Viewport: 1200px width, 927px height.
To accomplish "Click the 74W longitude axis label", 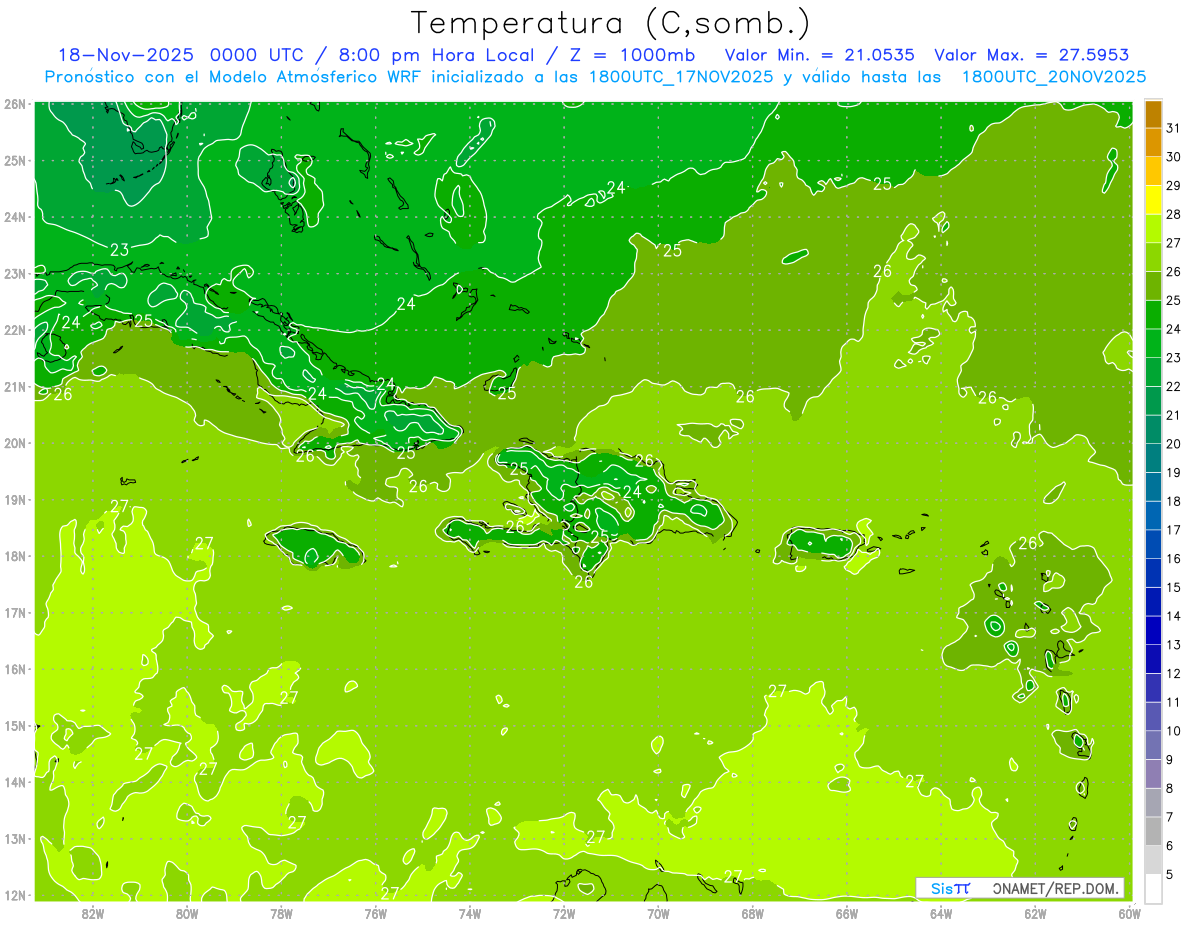I will [x=470, y=913].
